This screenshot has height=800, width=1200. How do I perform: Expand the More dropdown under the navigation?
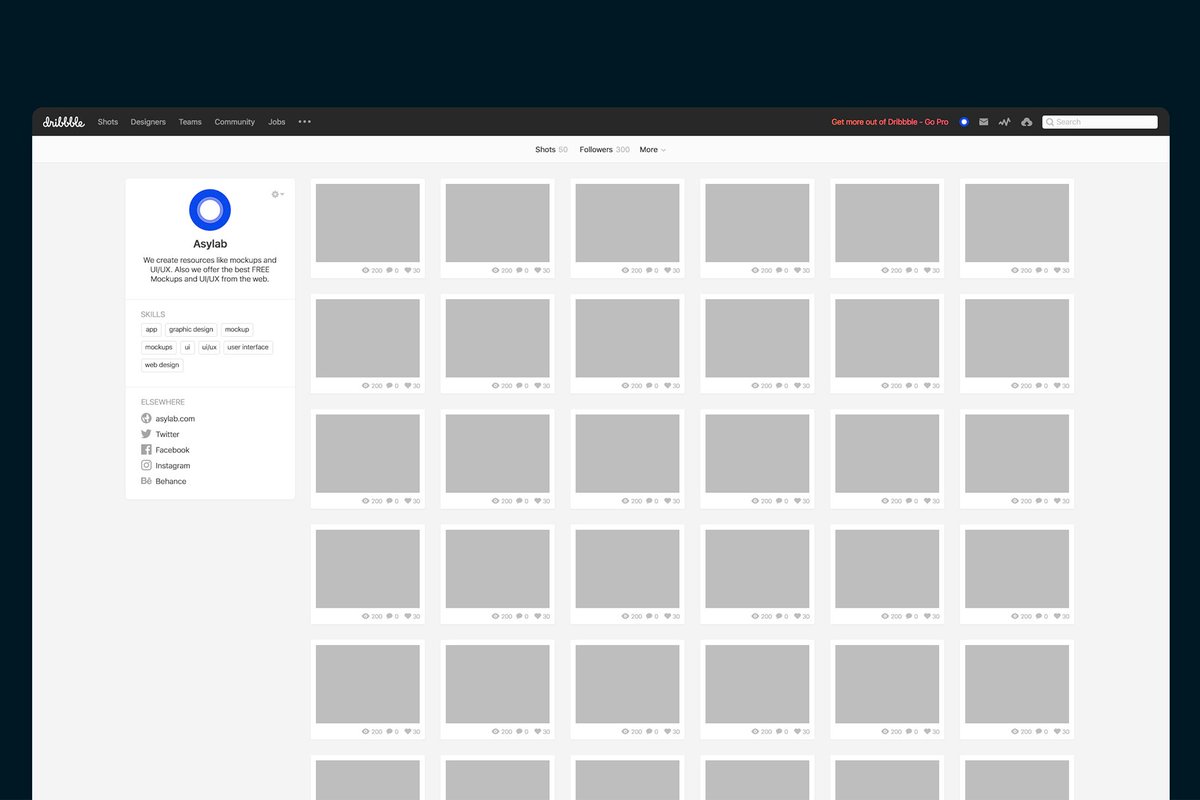652,150
